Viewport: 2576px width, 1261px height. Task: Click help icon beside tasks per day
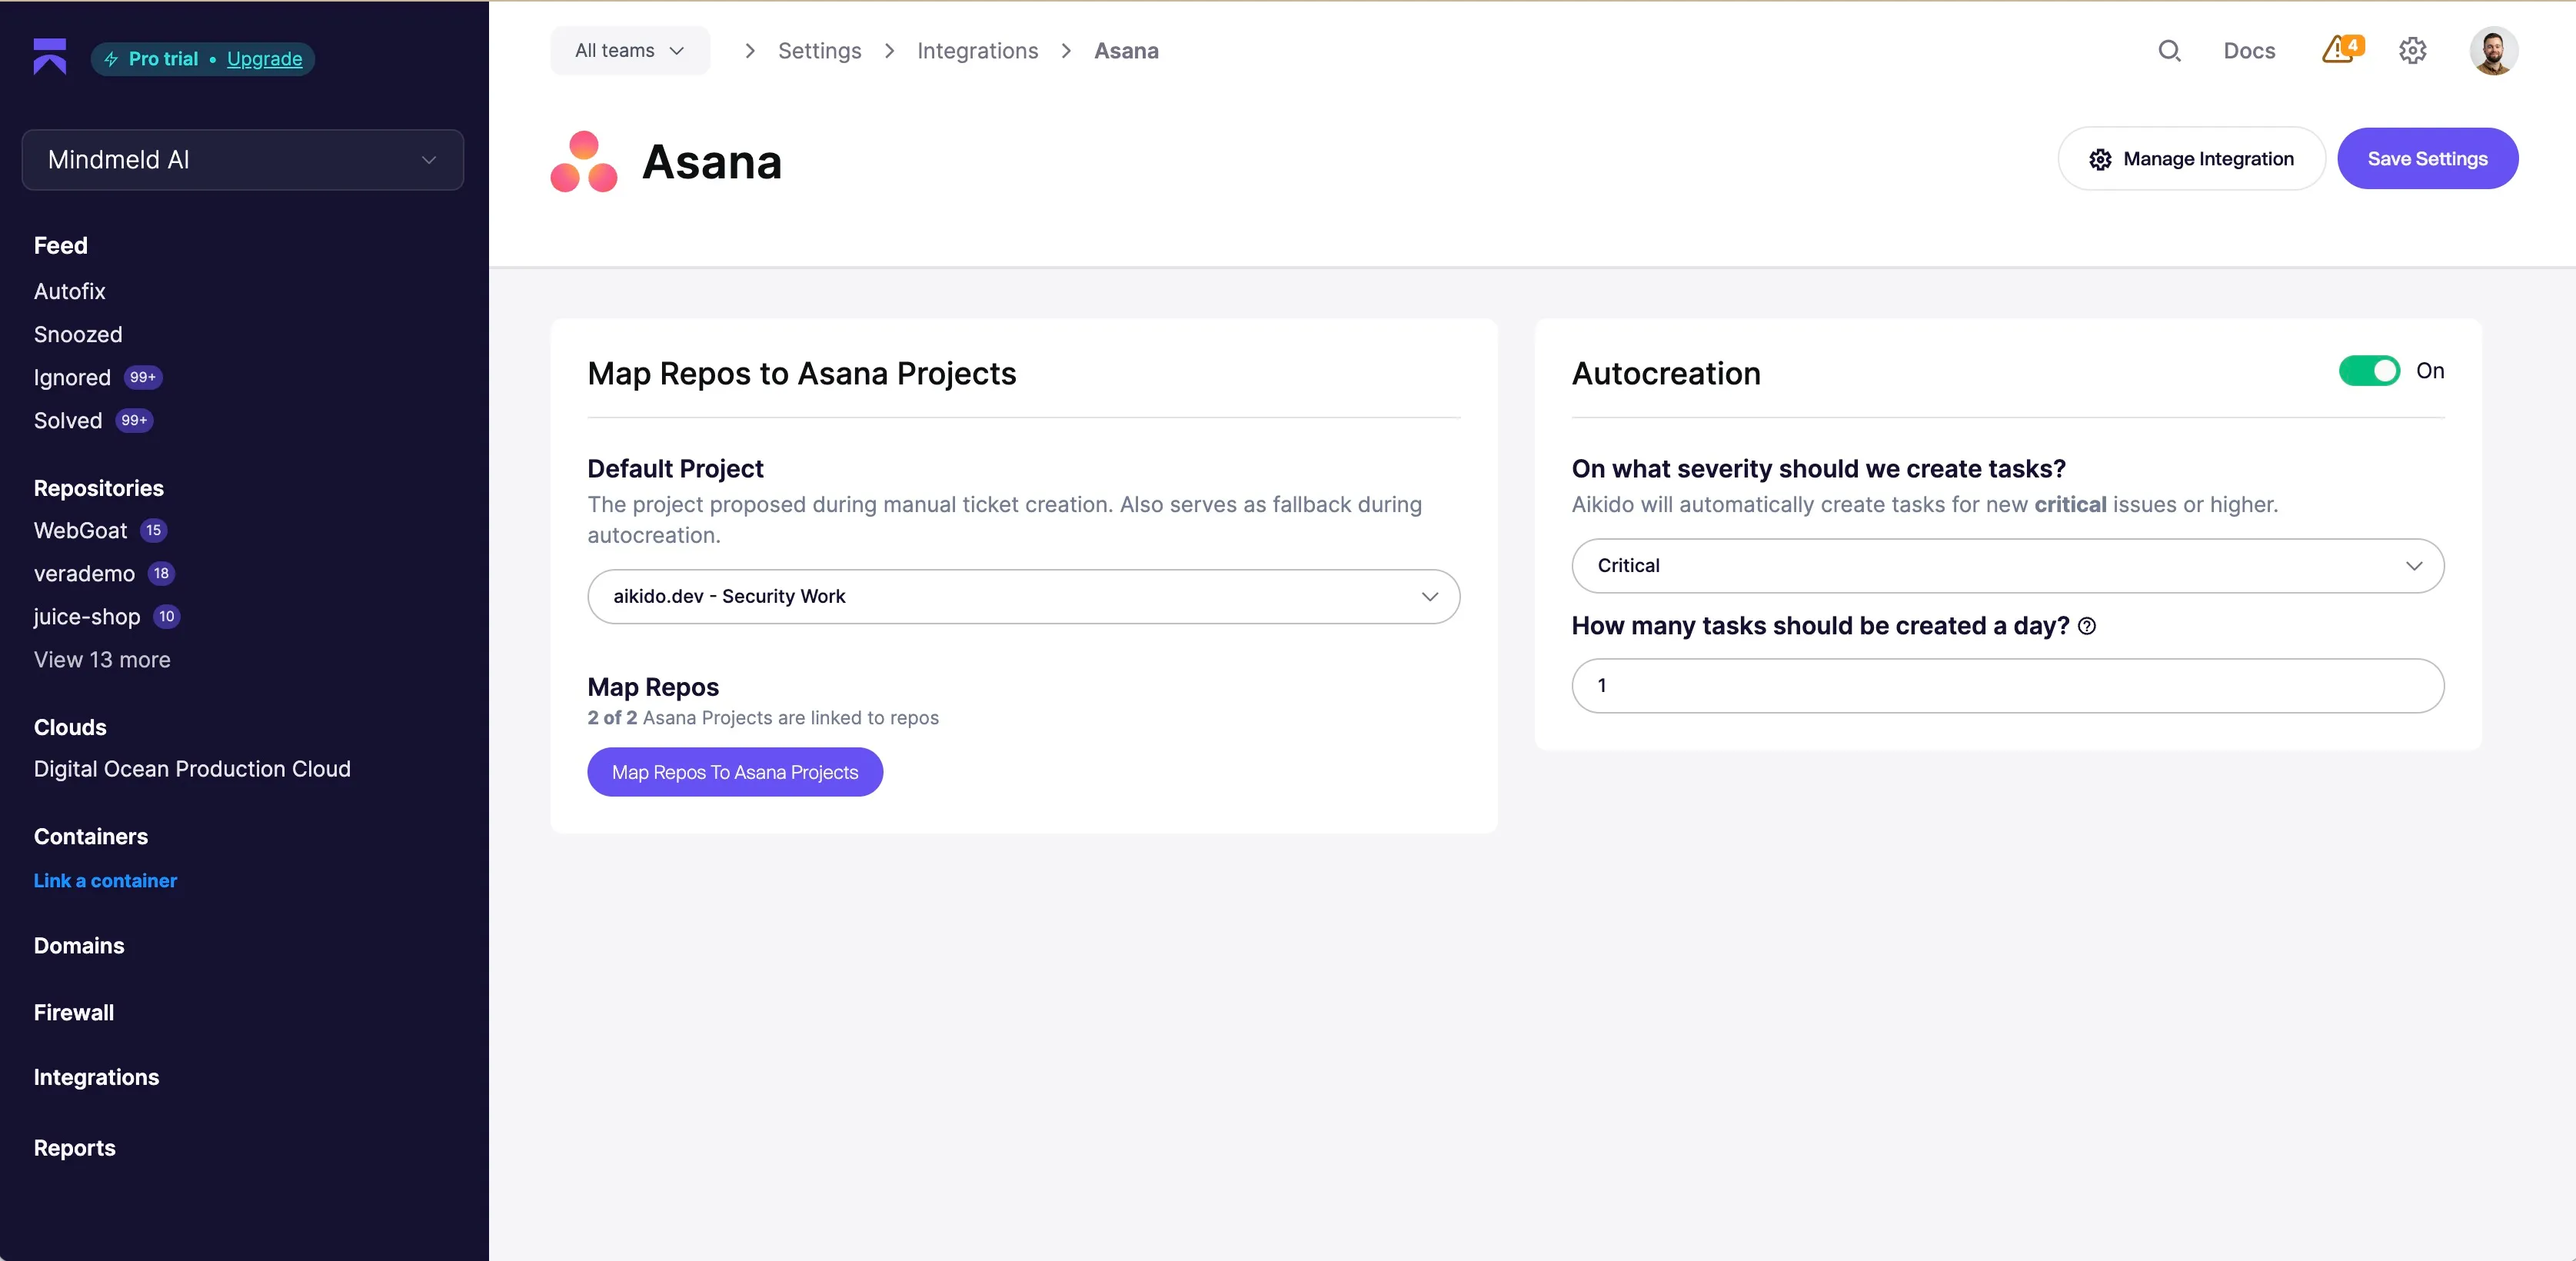pos(2087,626)
